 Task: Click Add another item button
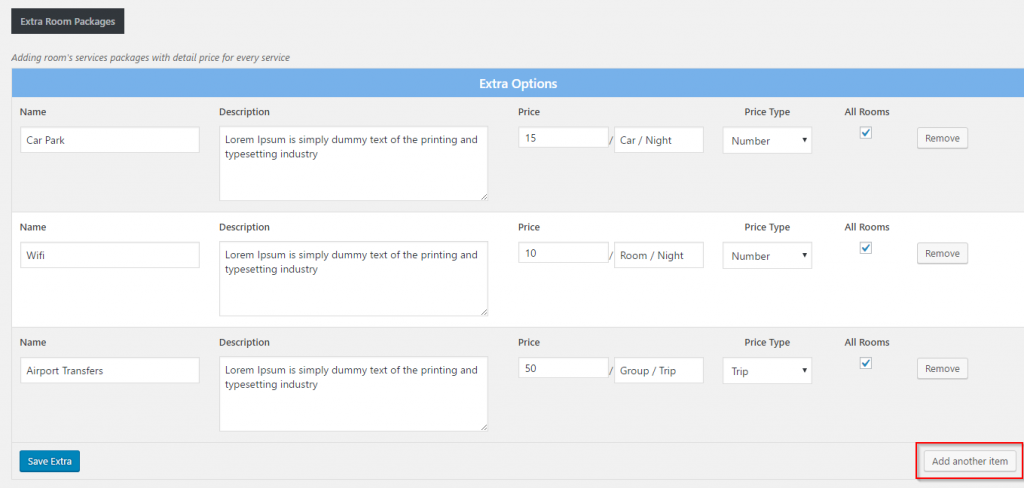[x=969, y=461]
